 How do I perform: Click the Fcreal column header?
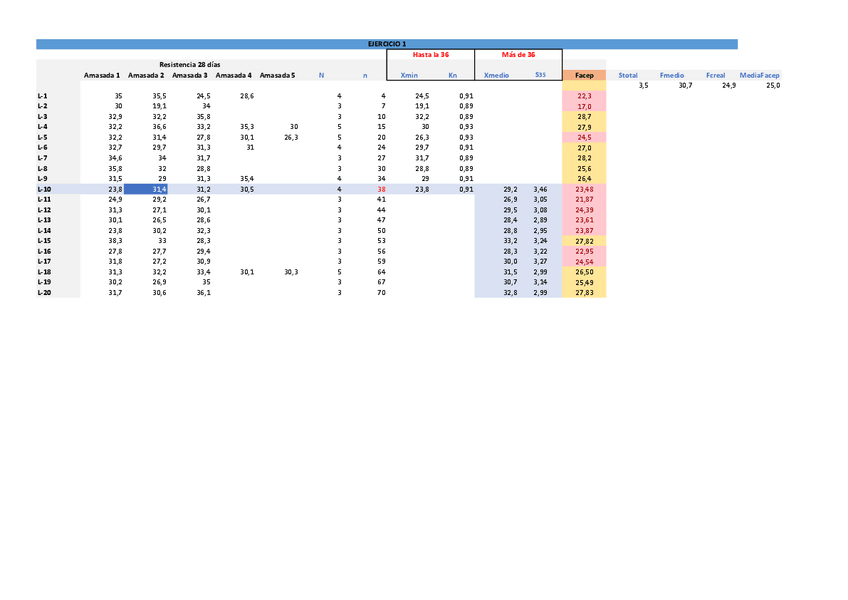[x=715, y=75]
